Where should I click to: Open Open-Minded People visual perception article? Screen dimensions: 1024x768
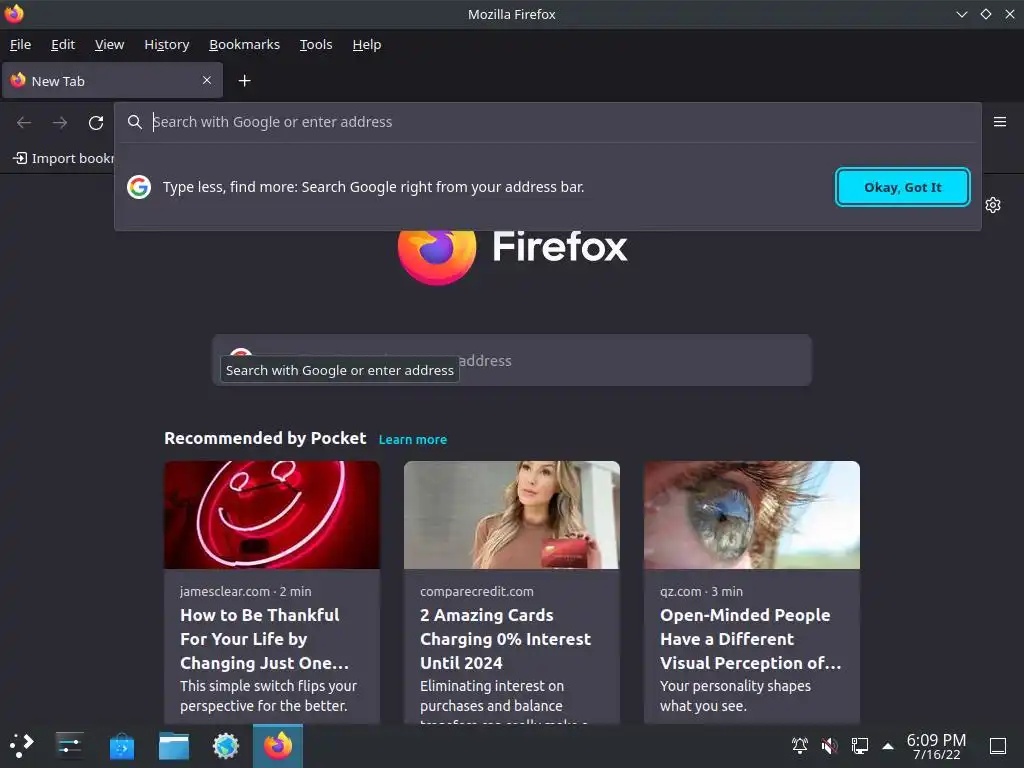[750, 639]
